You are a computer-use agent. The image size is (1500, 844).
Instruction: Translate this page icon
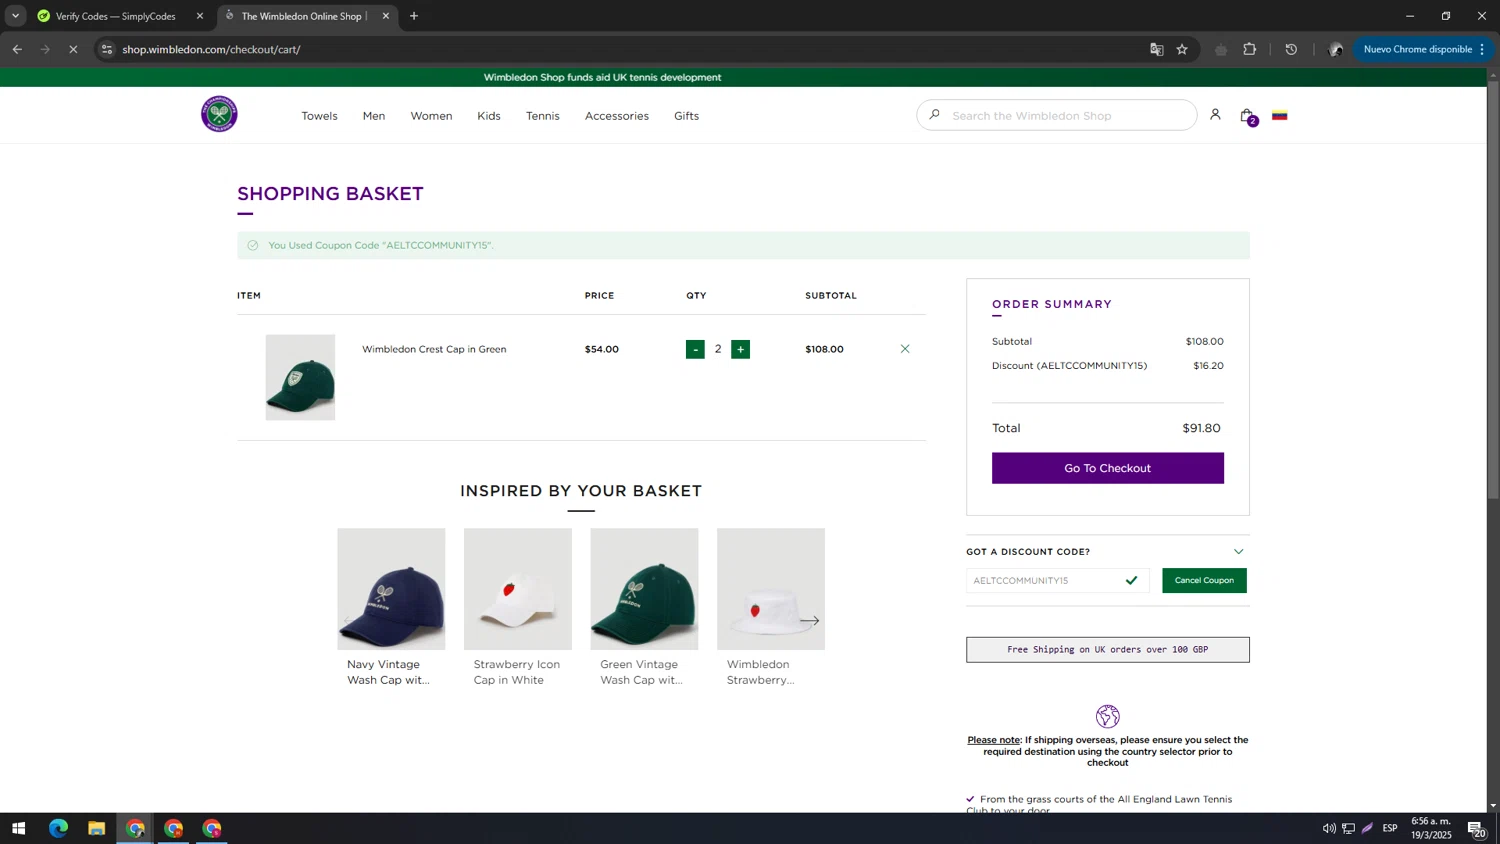[x=1157, y=49]
